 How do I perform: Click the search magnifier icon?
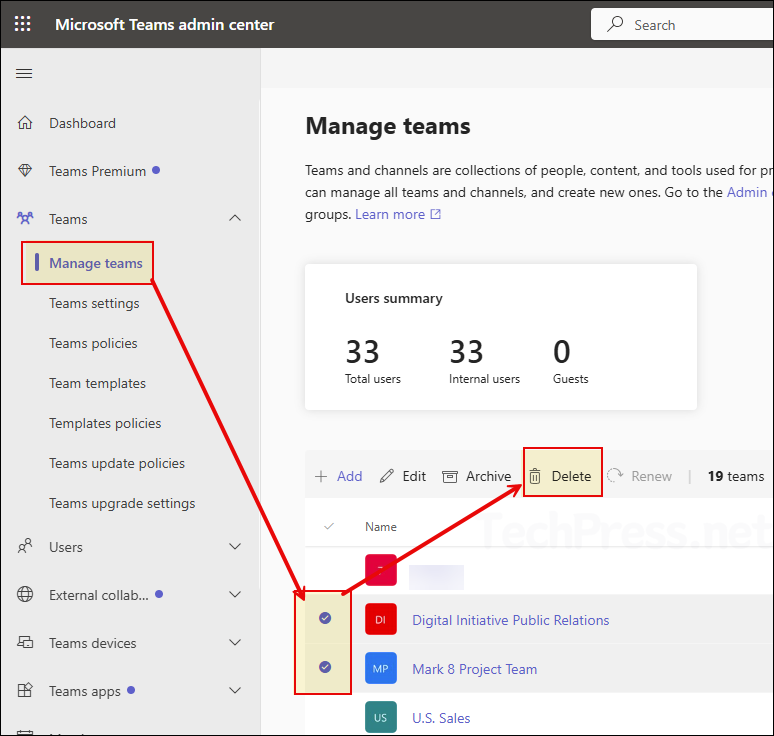click(x=615, y=24)
